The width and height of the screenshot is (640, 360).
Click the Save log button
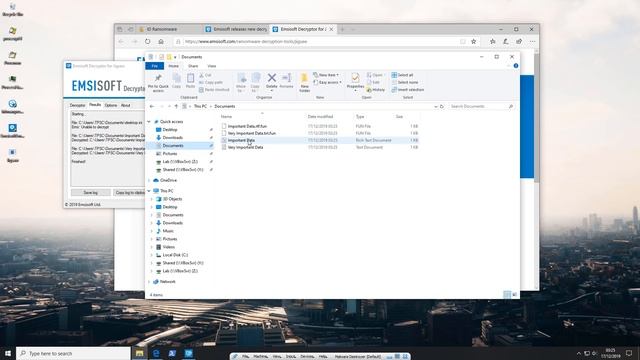[x=91, y=193]
